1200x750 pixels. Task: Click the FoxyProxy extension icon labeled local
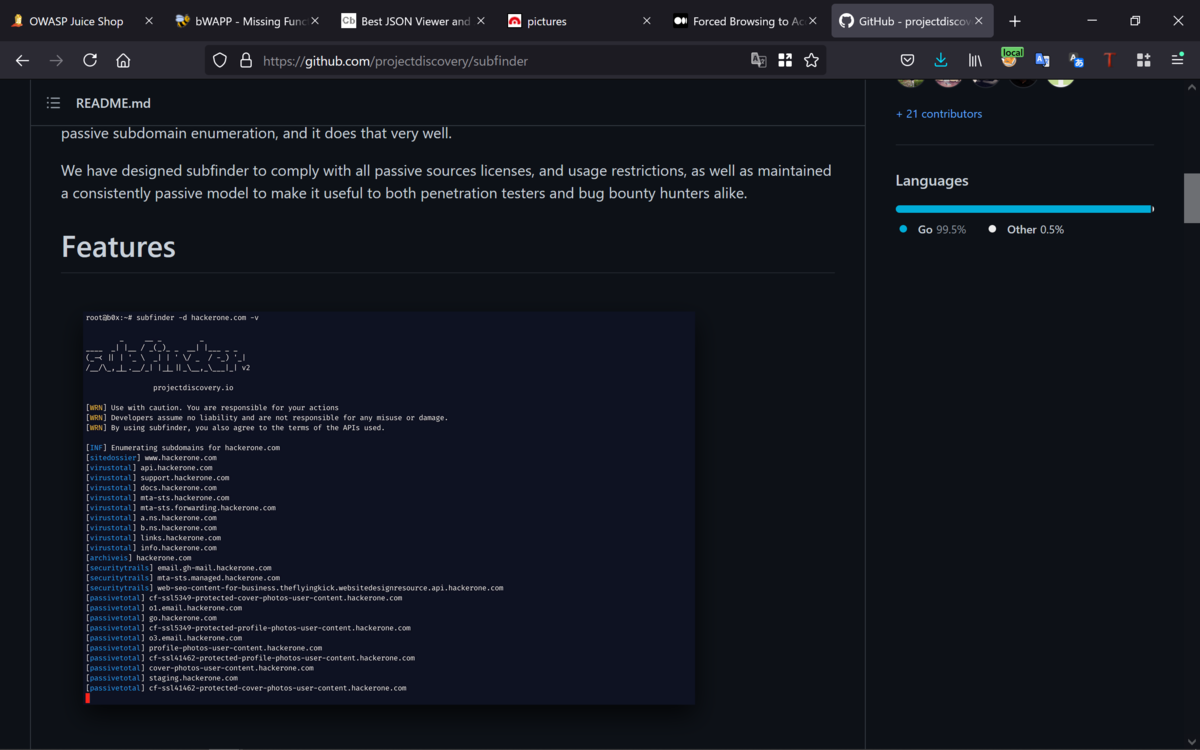point(1010,59)
